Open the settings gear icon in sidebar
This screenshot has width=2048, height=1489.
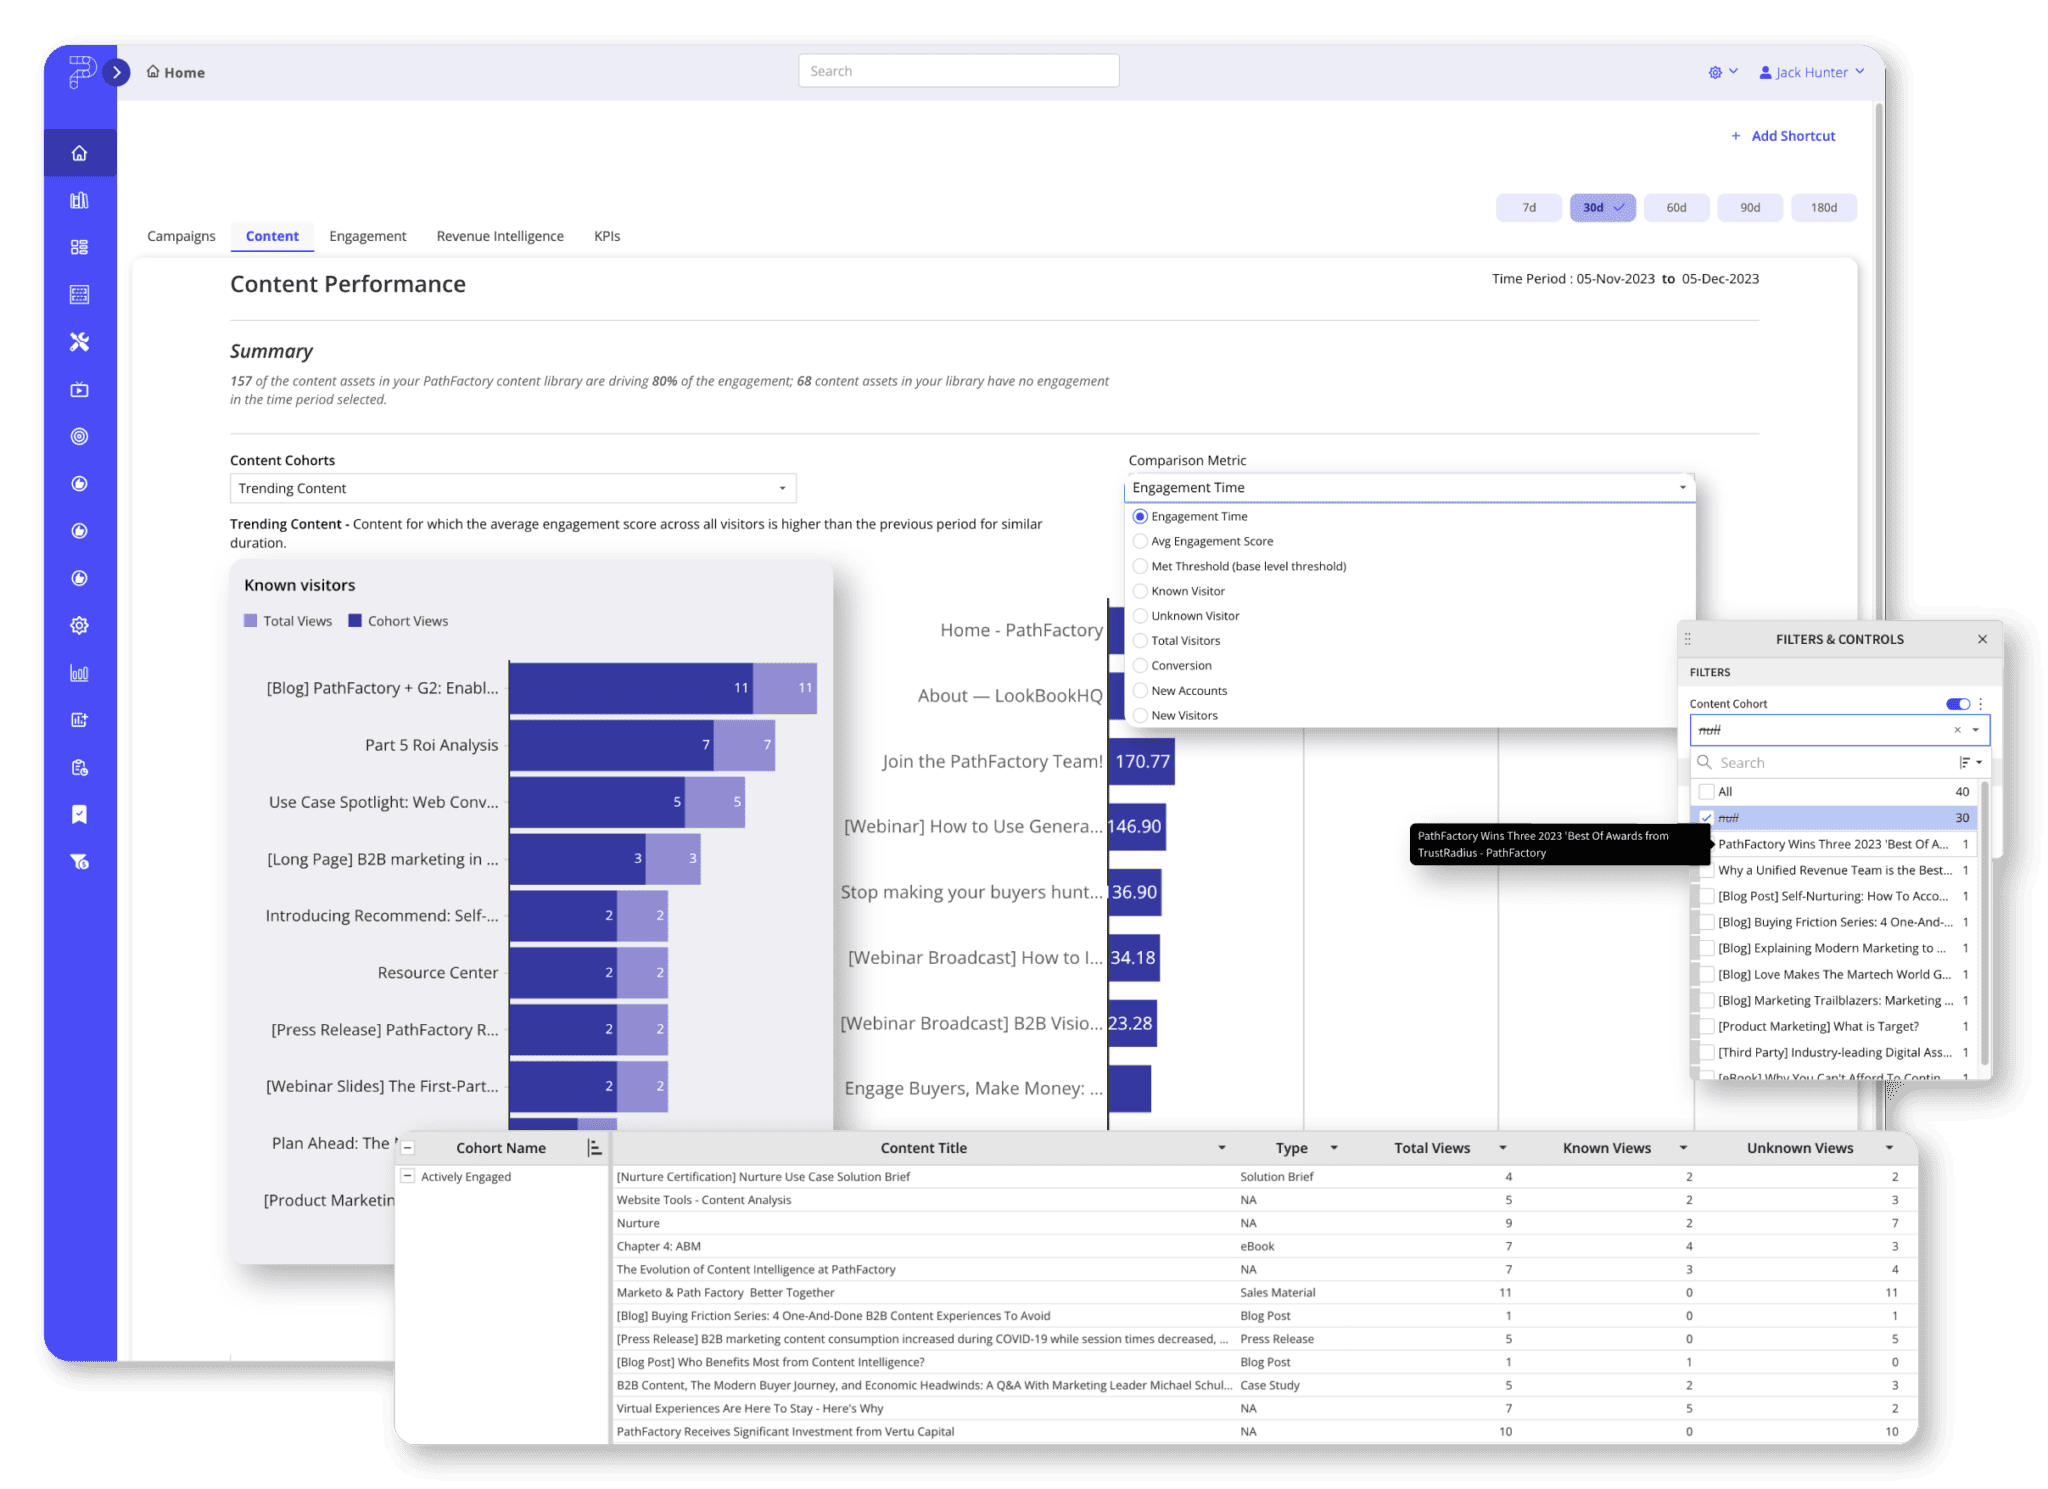79,625
